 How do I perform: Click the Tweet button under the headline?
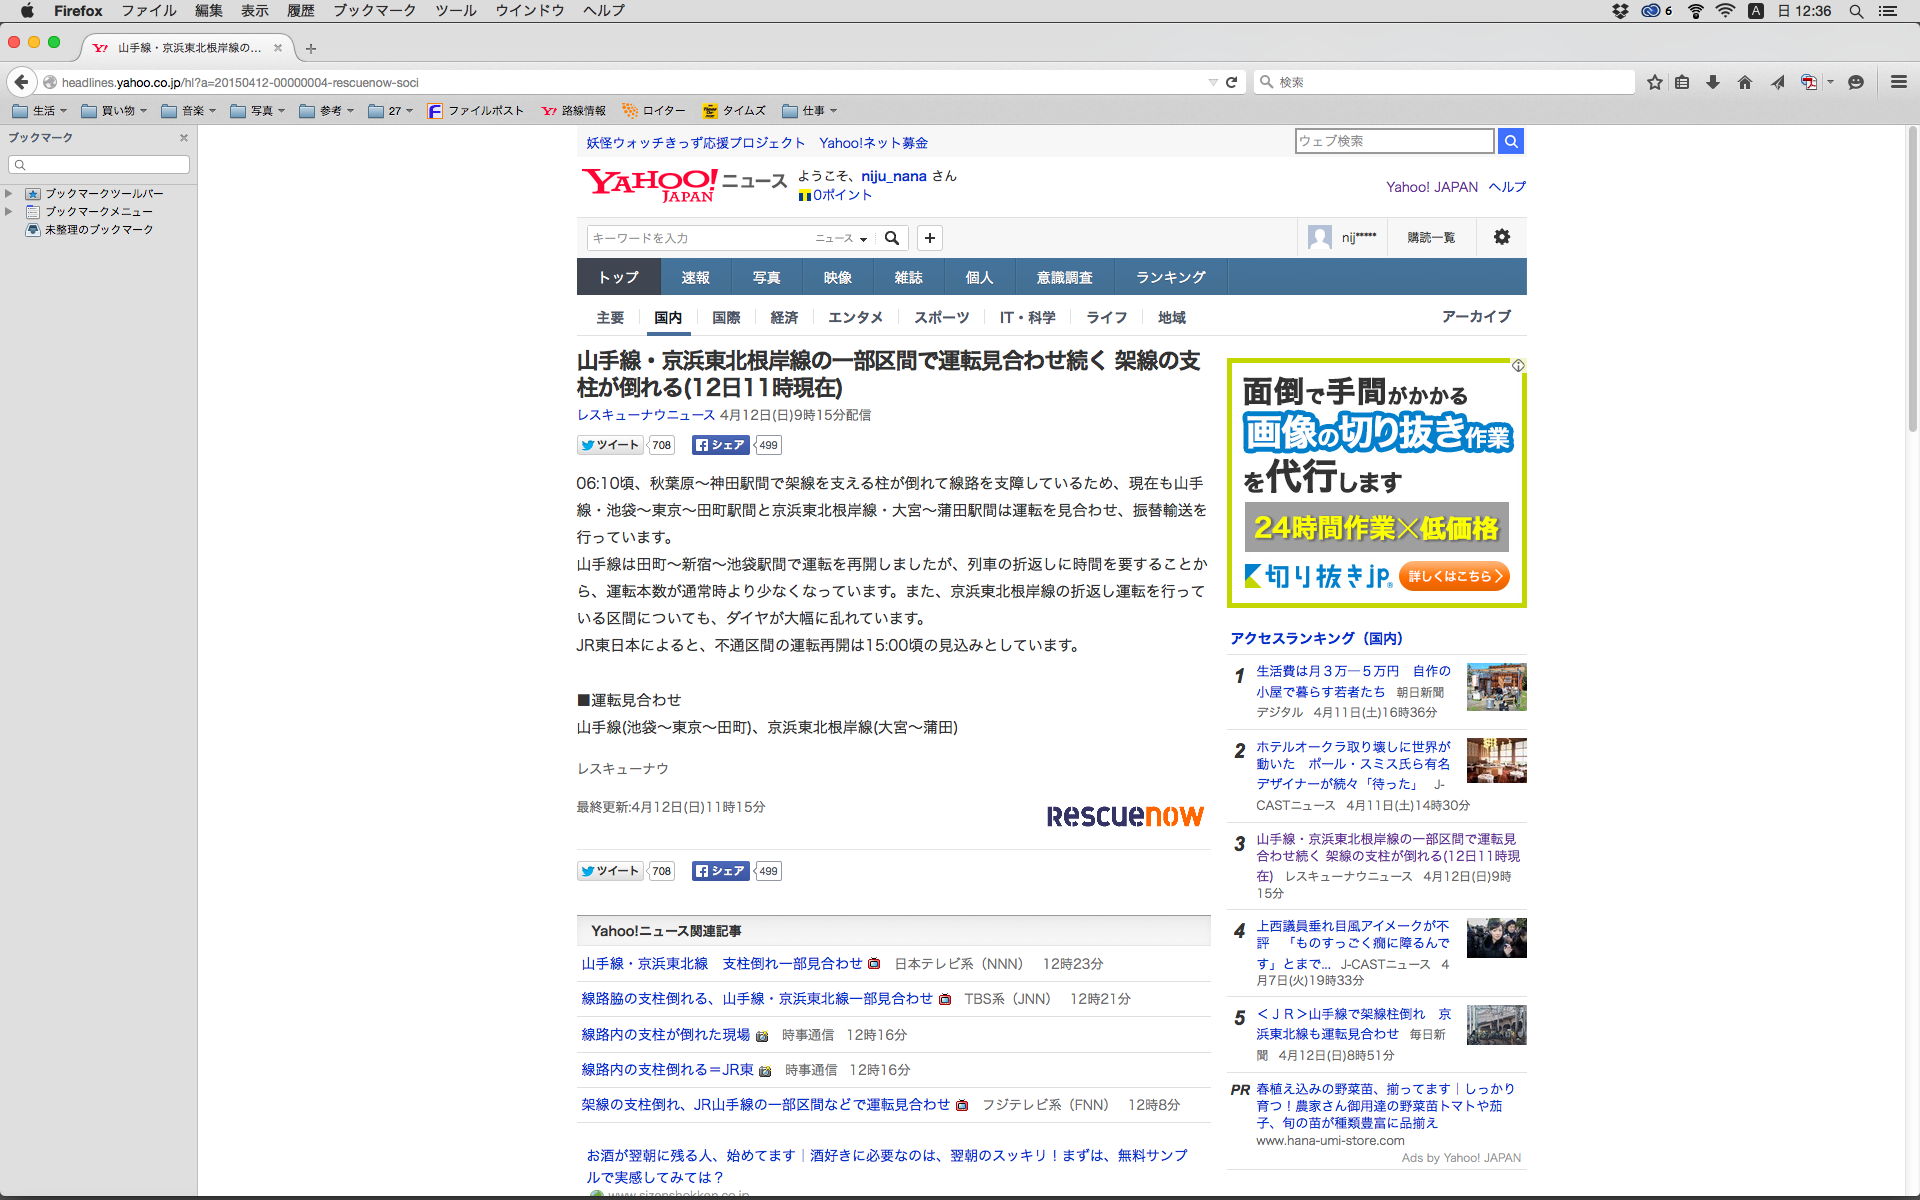coord(610,445)
